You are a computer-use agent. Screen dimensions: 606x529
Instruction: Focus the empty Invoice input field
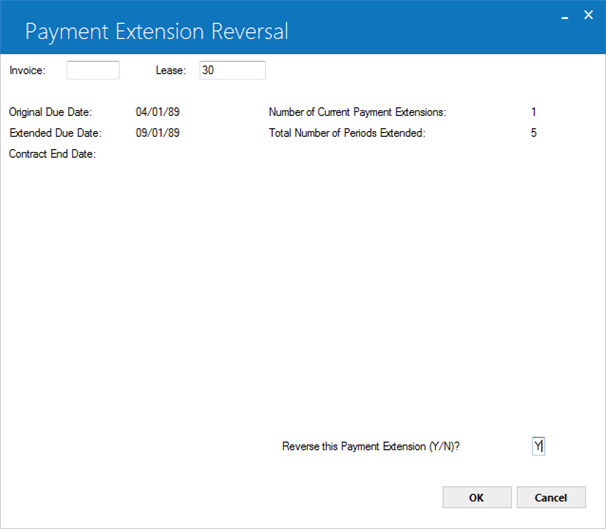pyautogui.click(x=93, y=70)
